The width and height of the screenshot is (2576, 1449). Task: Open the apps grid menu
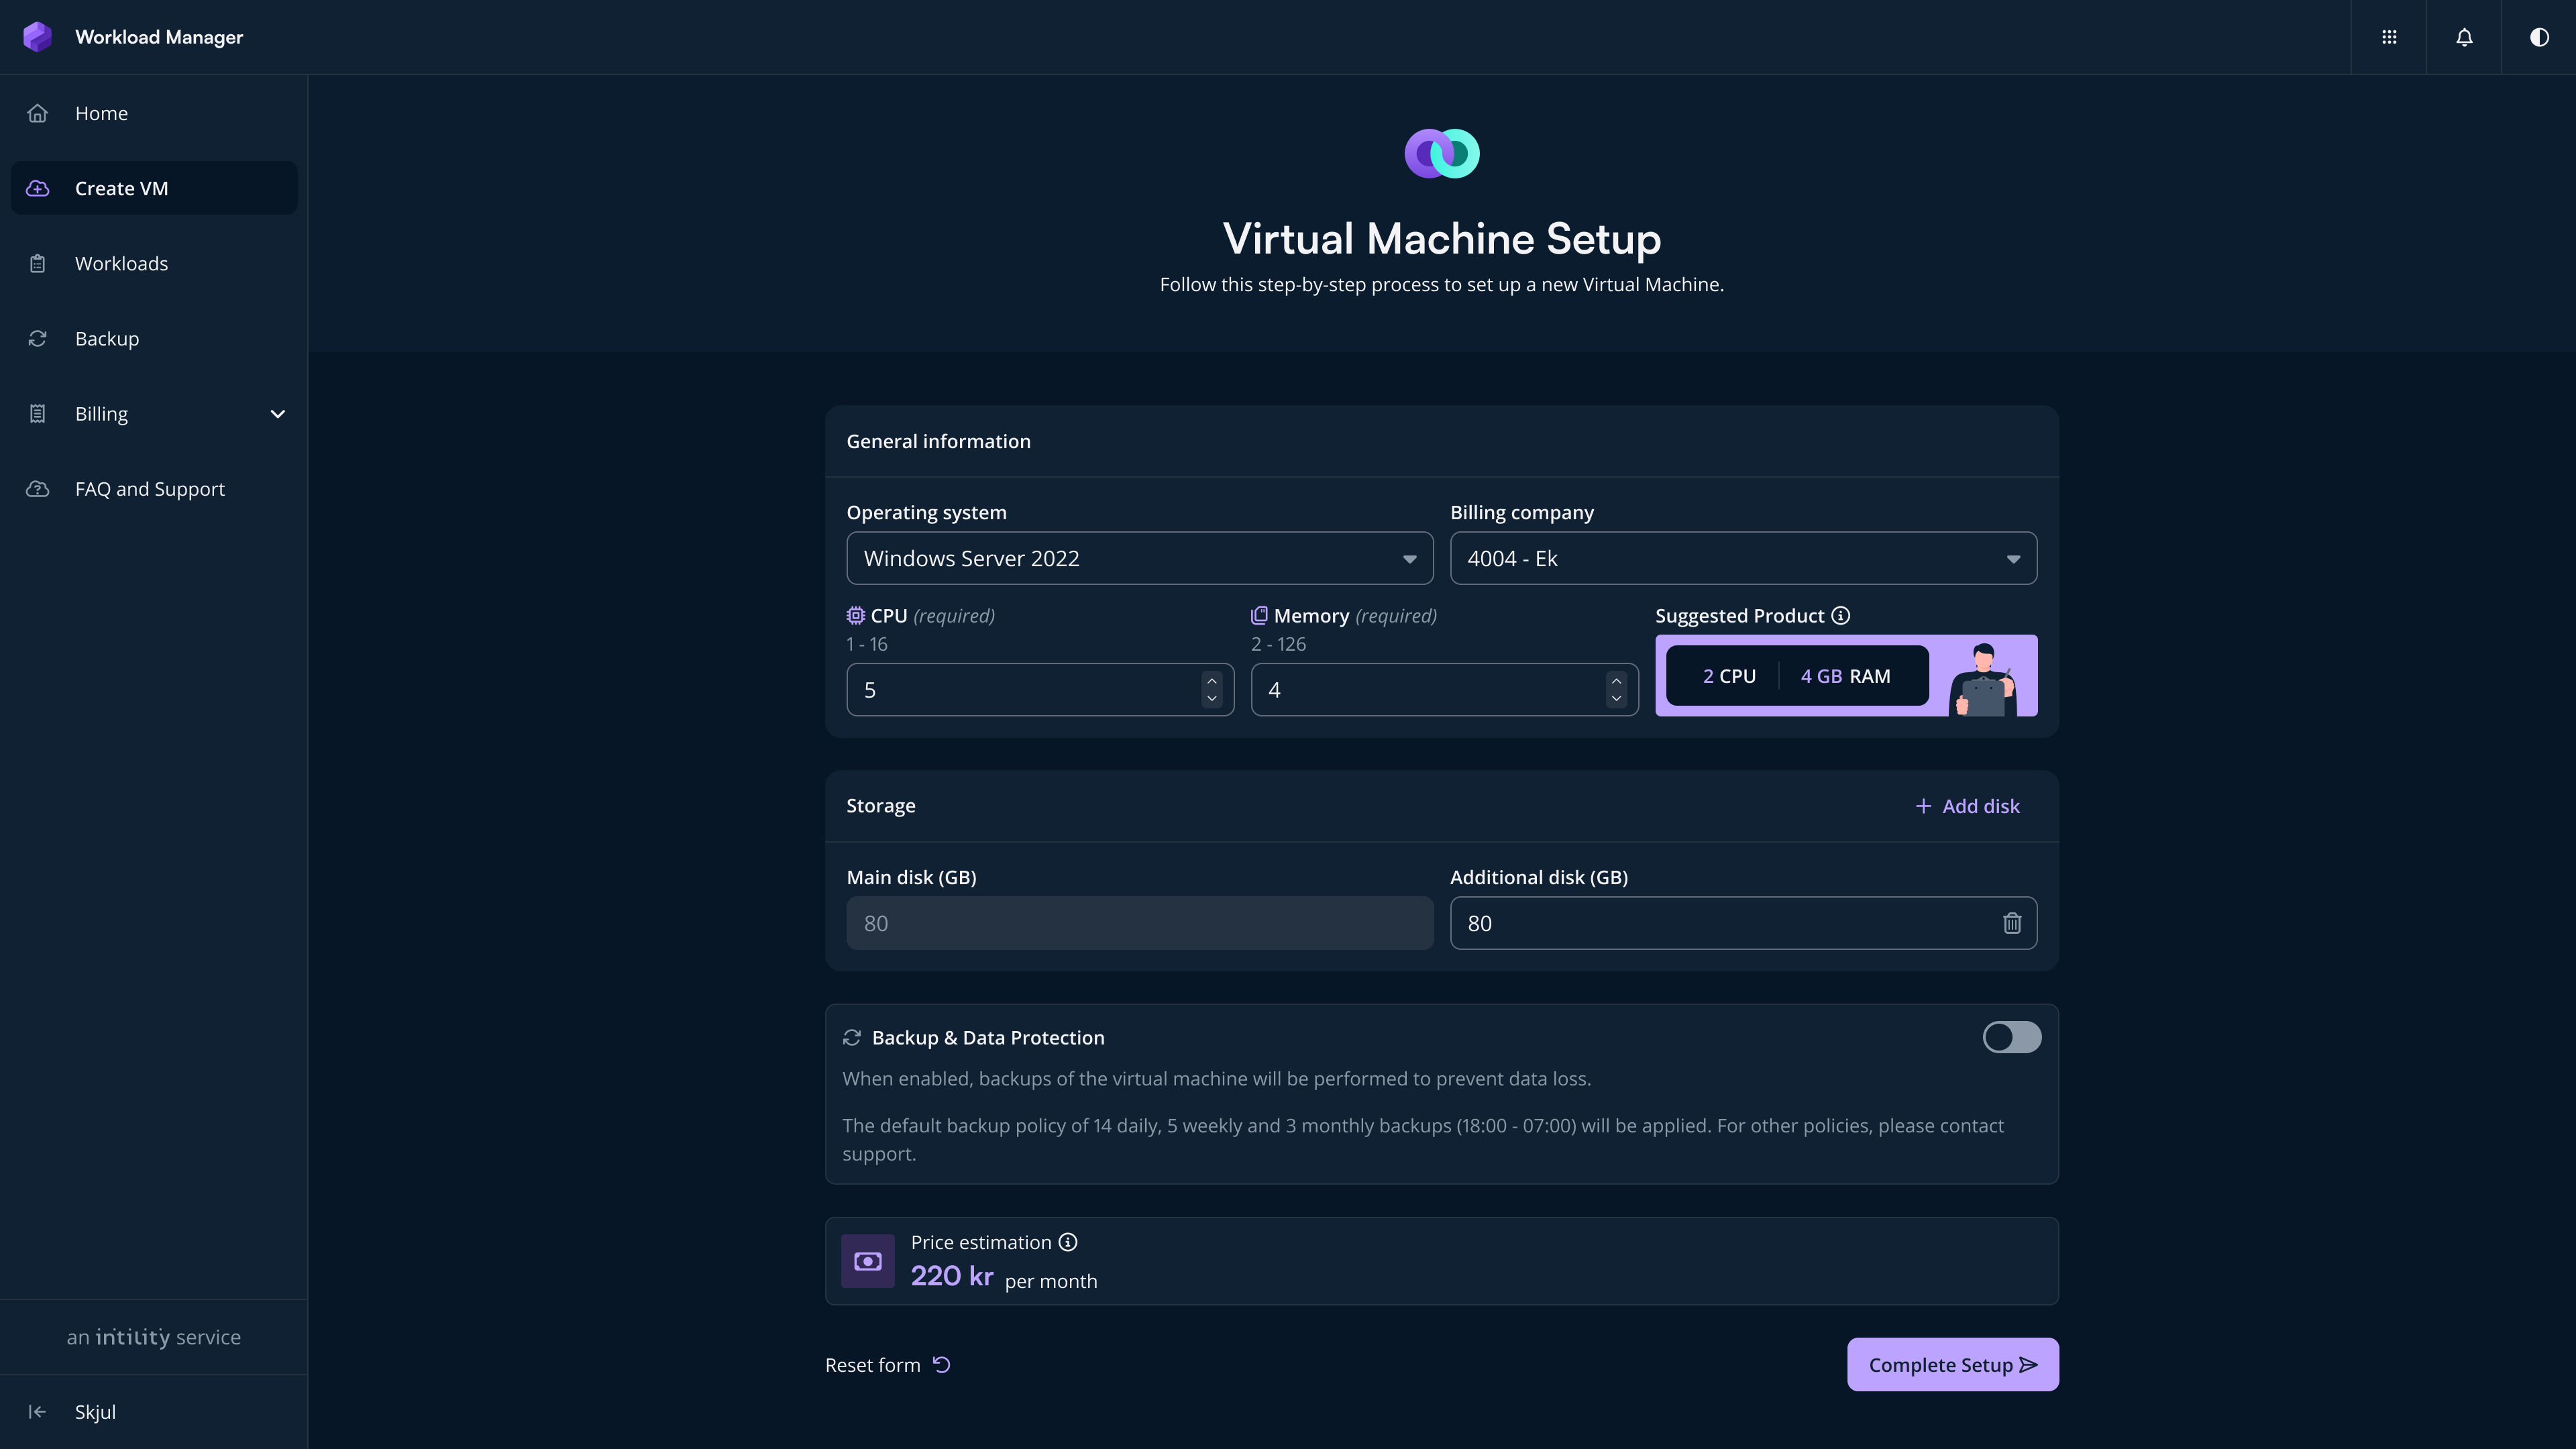pos(2389,37)
